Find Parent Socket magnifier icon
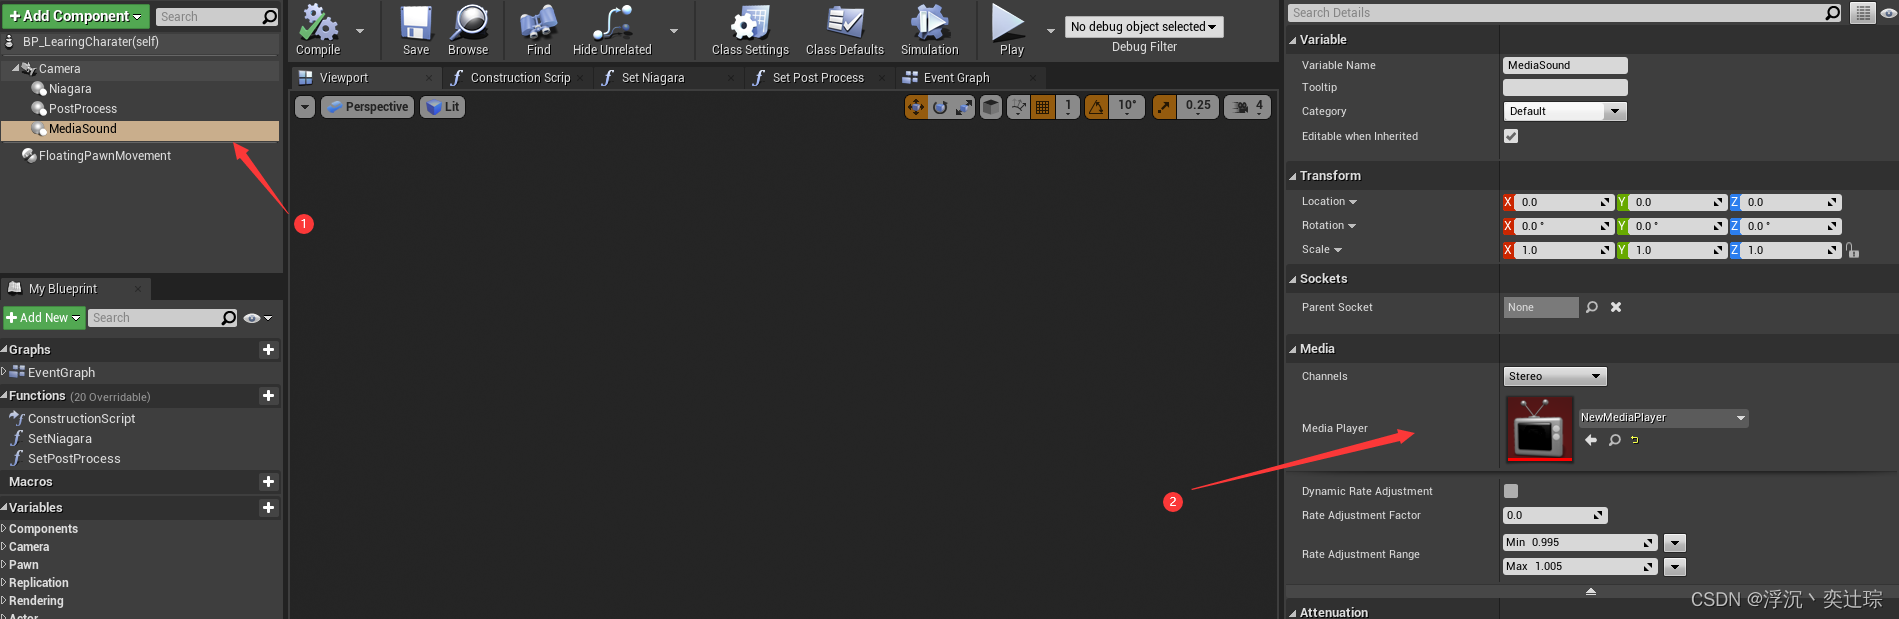The width and height of the screenshot is (1899, 619). pos(1592,307)
